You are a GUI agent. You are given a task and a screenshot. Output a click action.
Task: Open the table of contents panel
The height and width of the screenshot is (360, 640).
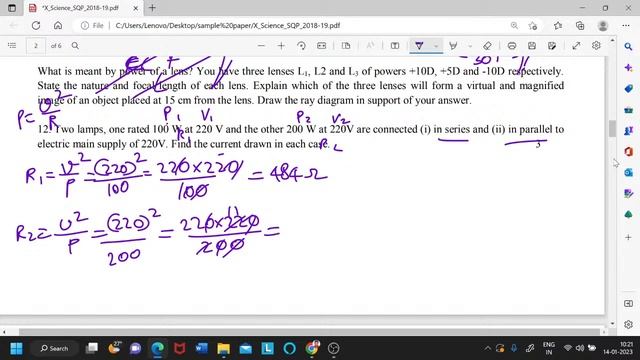[x=12, y=46]
